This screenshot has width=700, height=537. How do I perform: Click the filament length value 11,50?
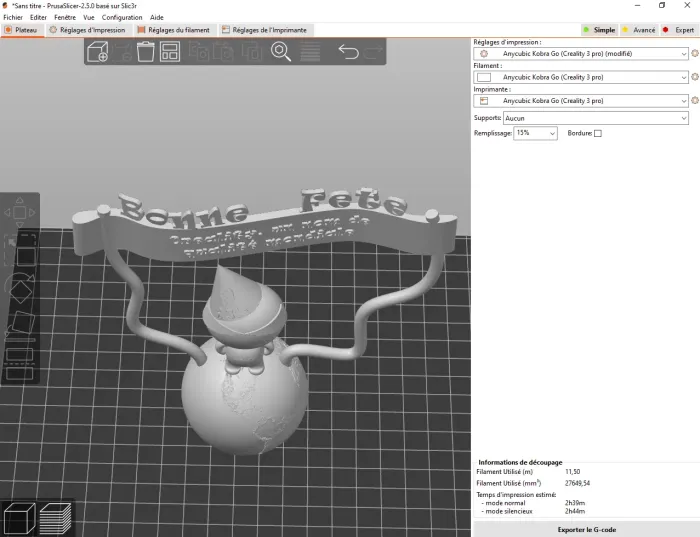coord(572,471)
